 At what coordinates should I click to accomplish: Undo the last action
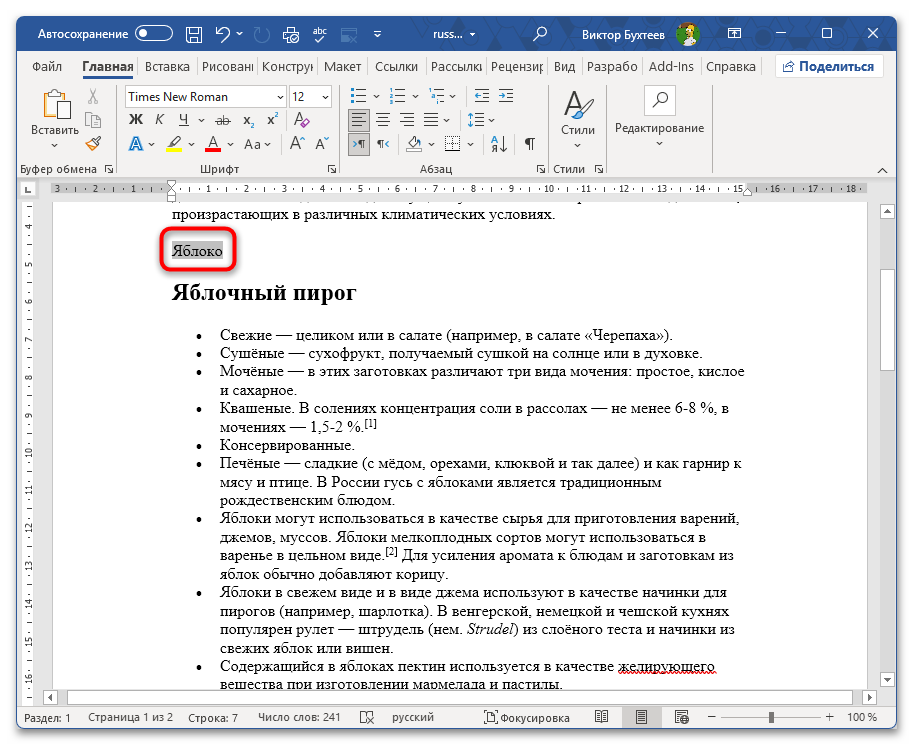coord(222,34)
